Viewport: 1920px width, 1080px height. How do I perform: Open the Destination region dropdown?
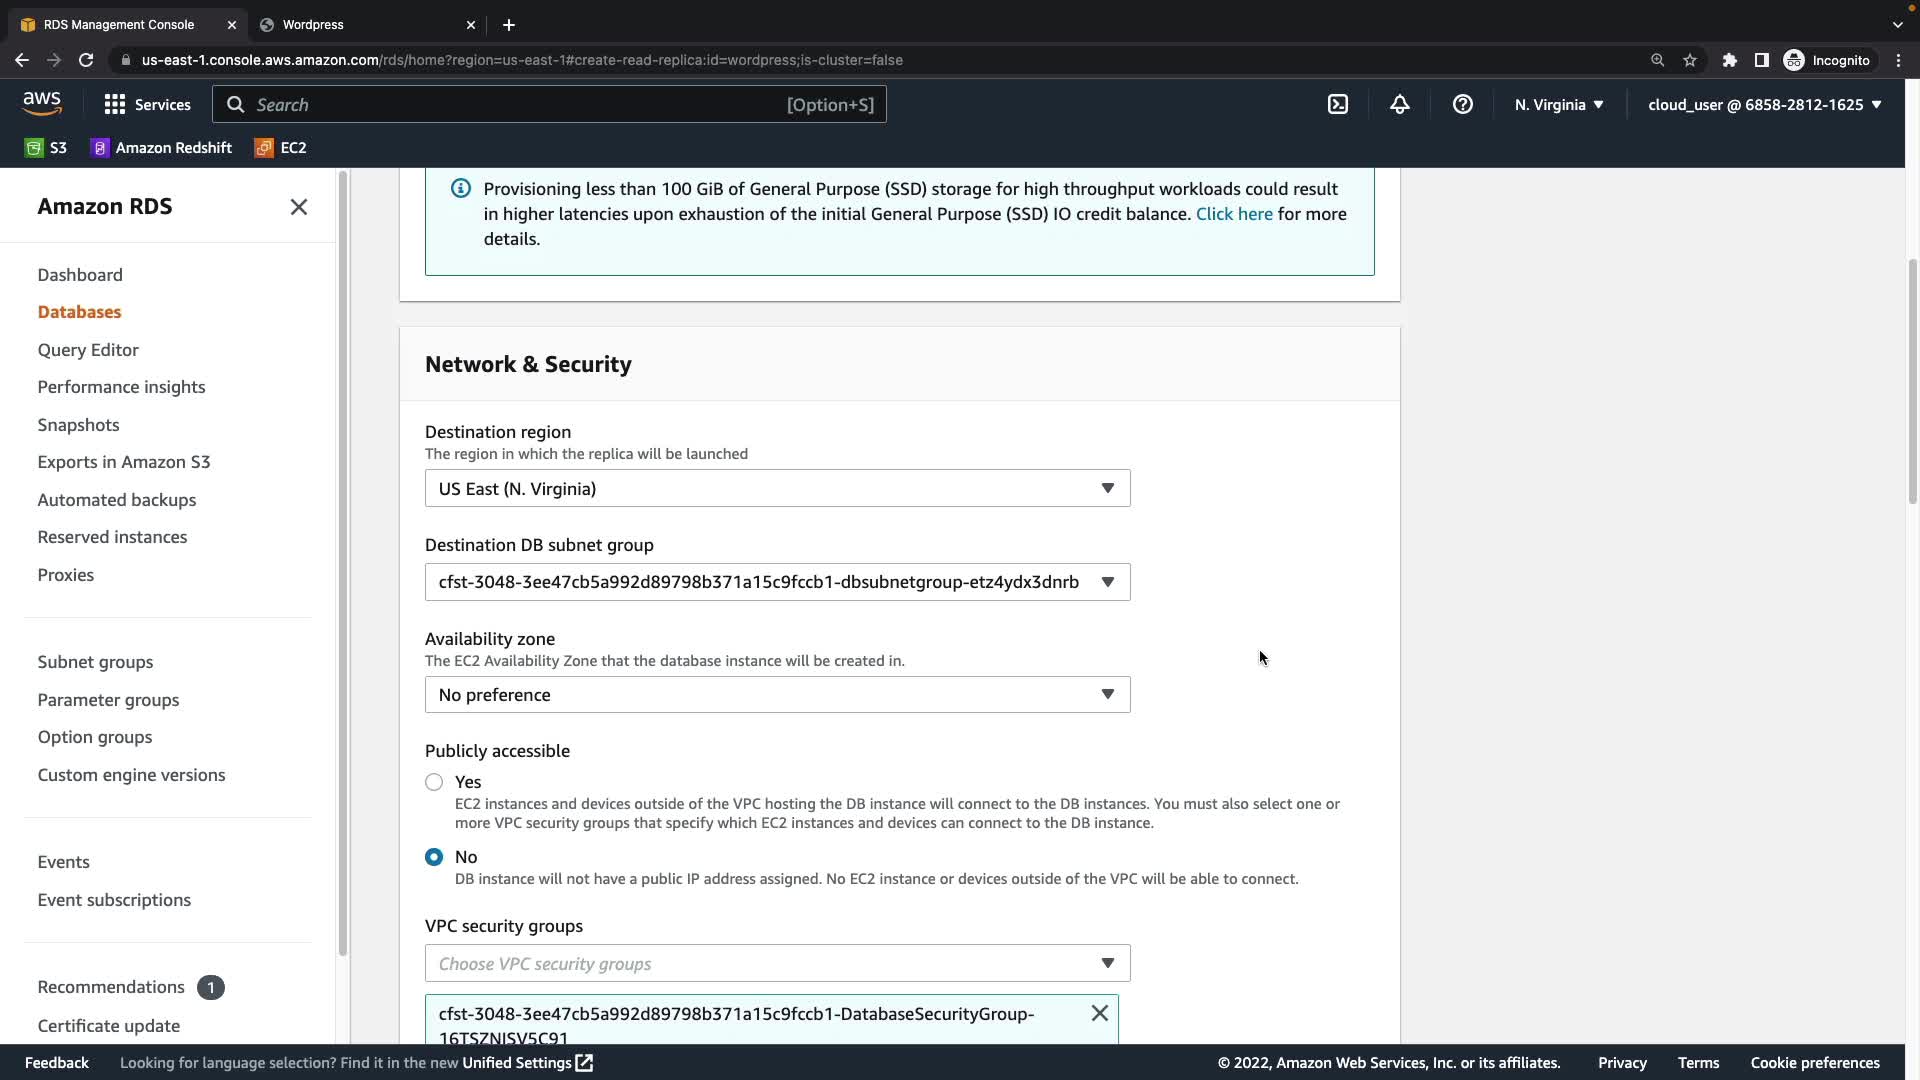click(777, 488)
